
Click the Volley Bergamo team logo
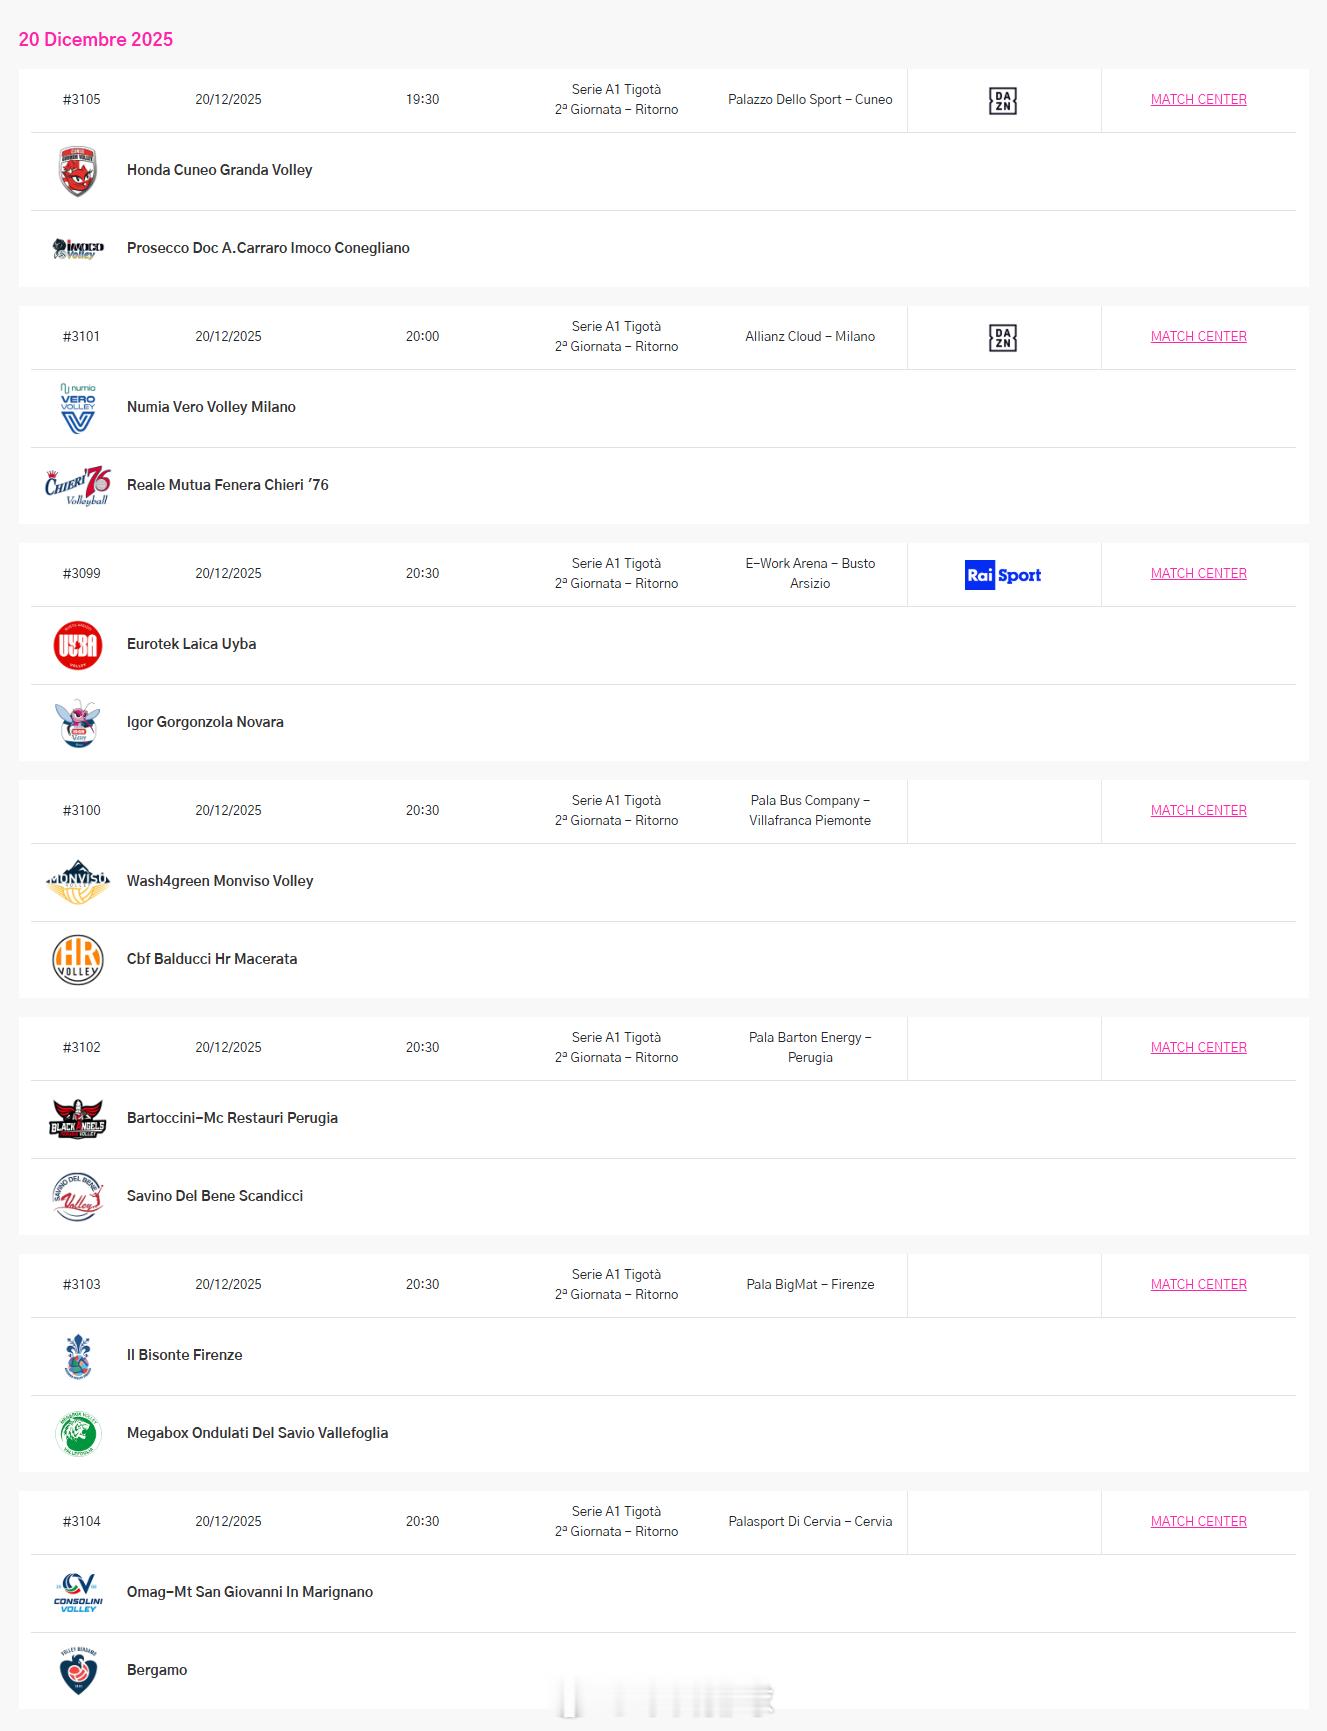(x=78, y=1670)
